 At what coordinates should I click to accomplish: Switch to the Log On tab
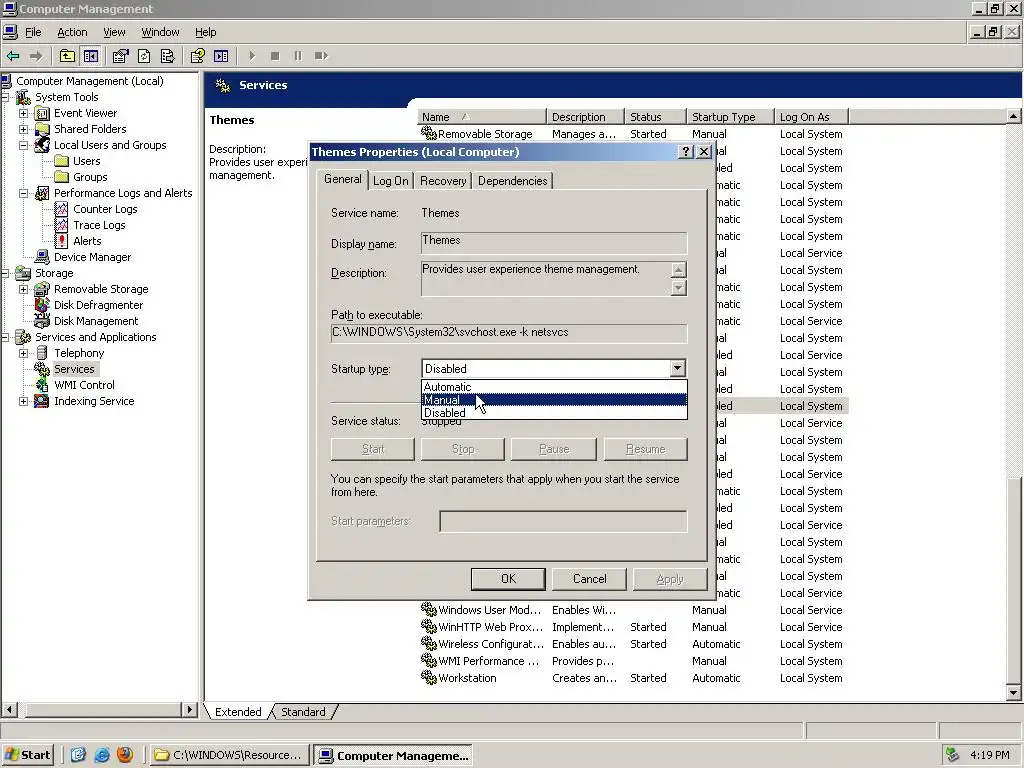click(x=391, y=181)
